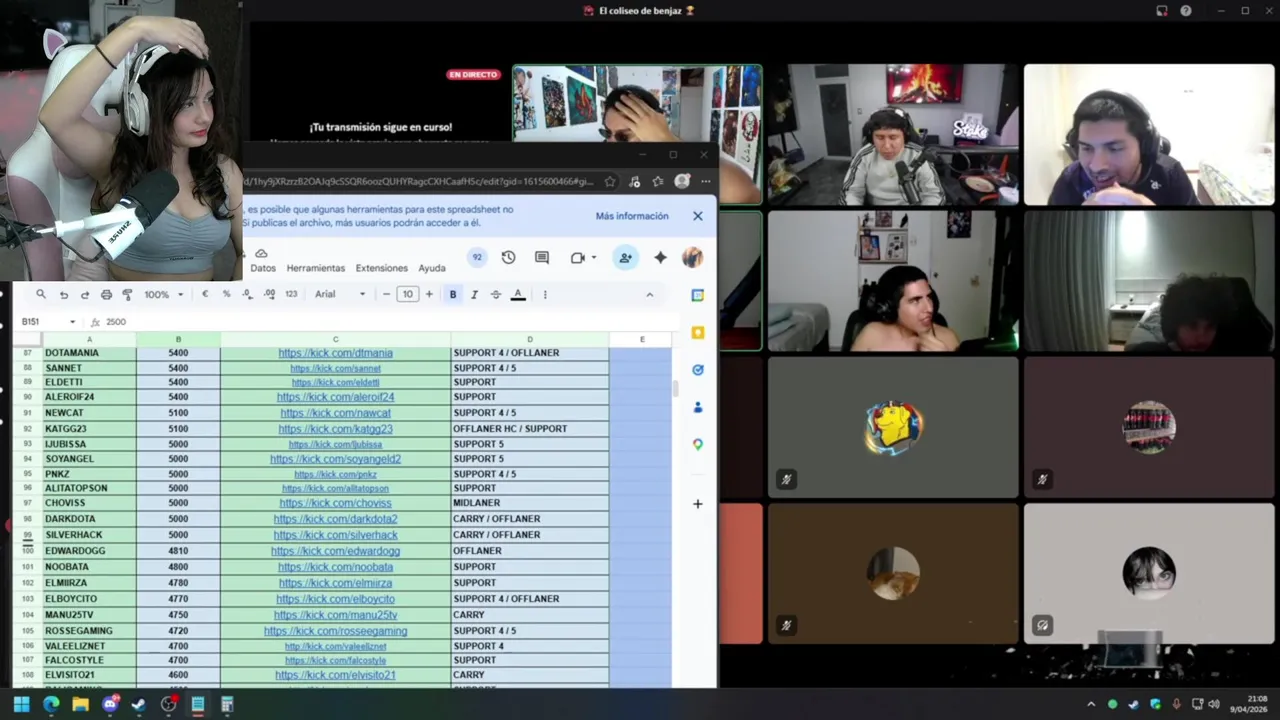Image resolution: width=1280 pixels, height=720 pixels.
Task: Activate the paint format tool
Action: (x=127, y=294)
